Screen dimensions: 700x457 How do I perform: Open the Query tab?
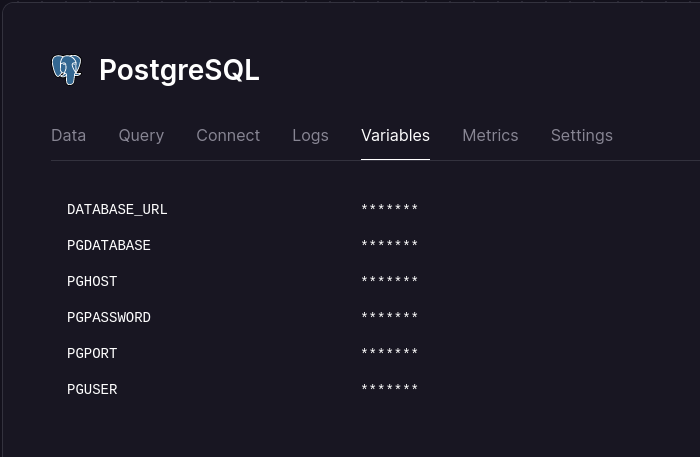(141, 135)
